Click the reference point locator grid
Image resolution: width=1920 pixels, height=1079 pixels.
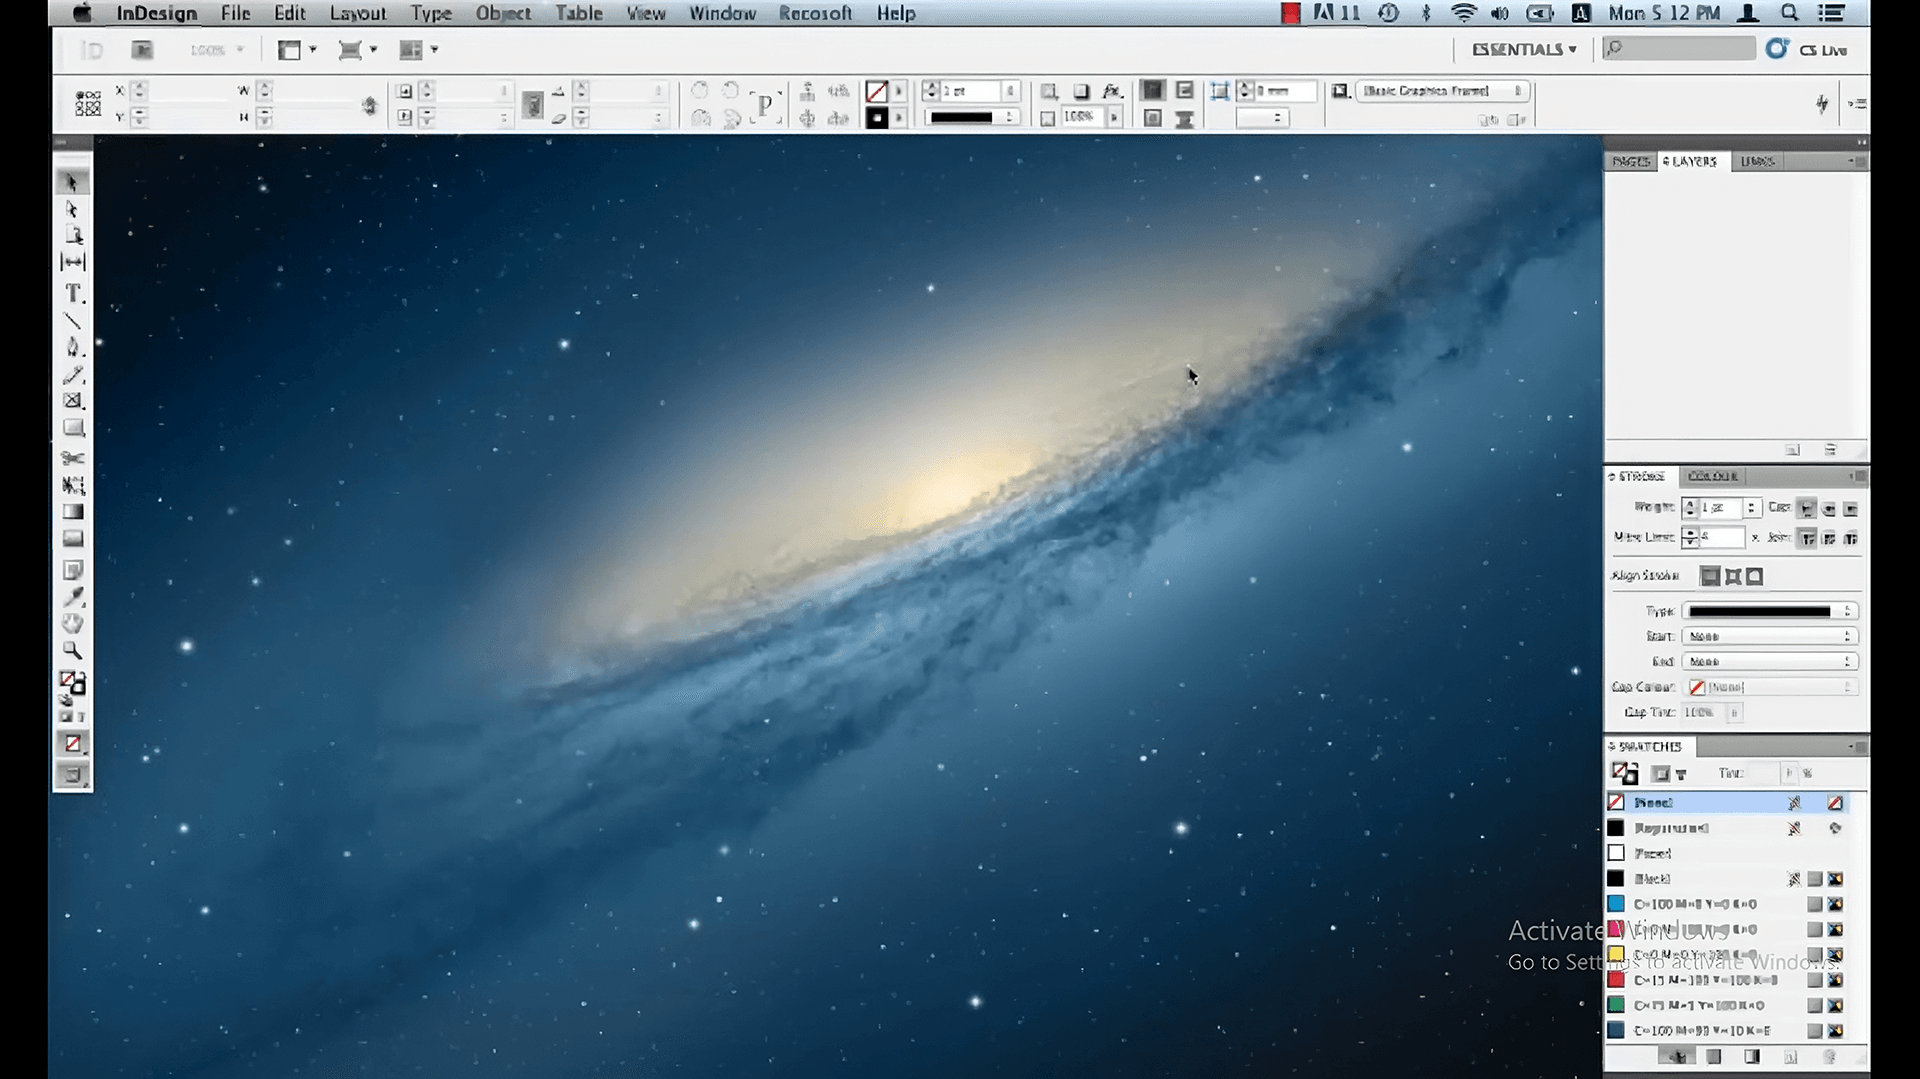tap(88, 104)
